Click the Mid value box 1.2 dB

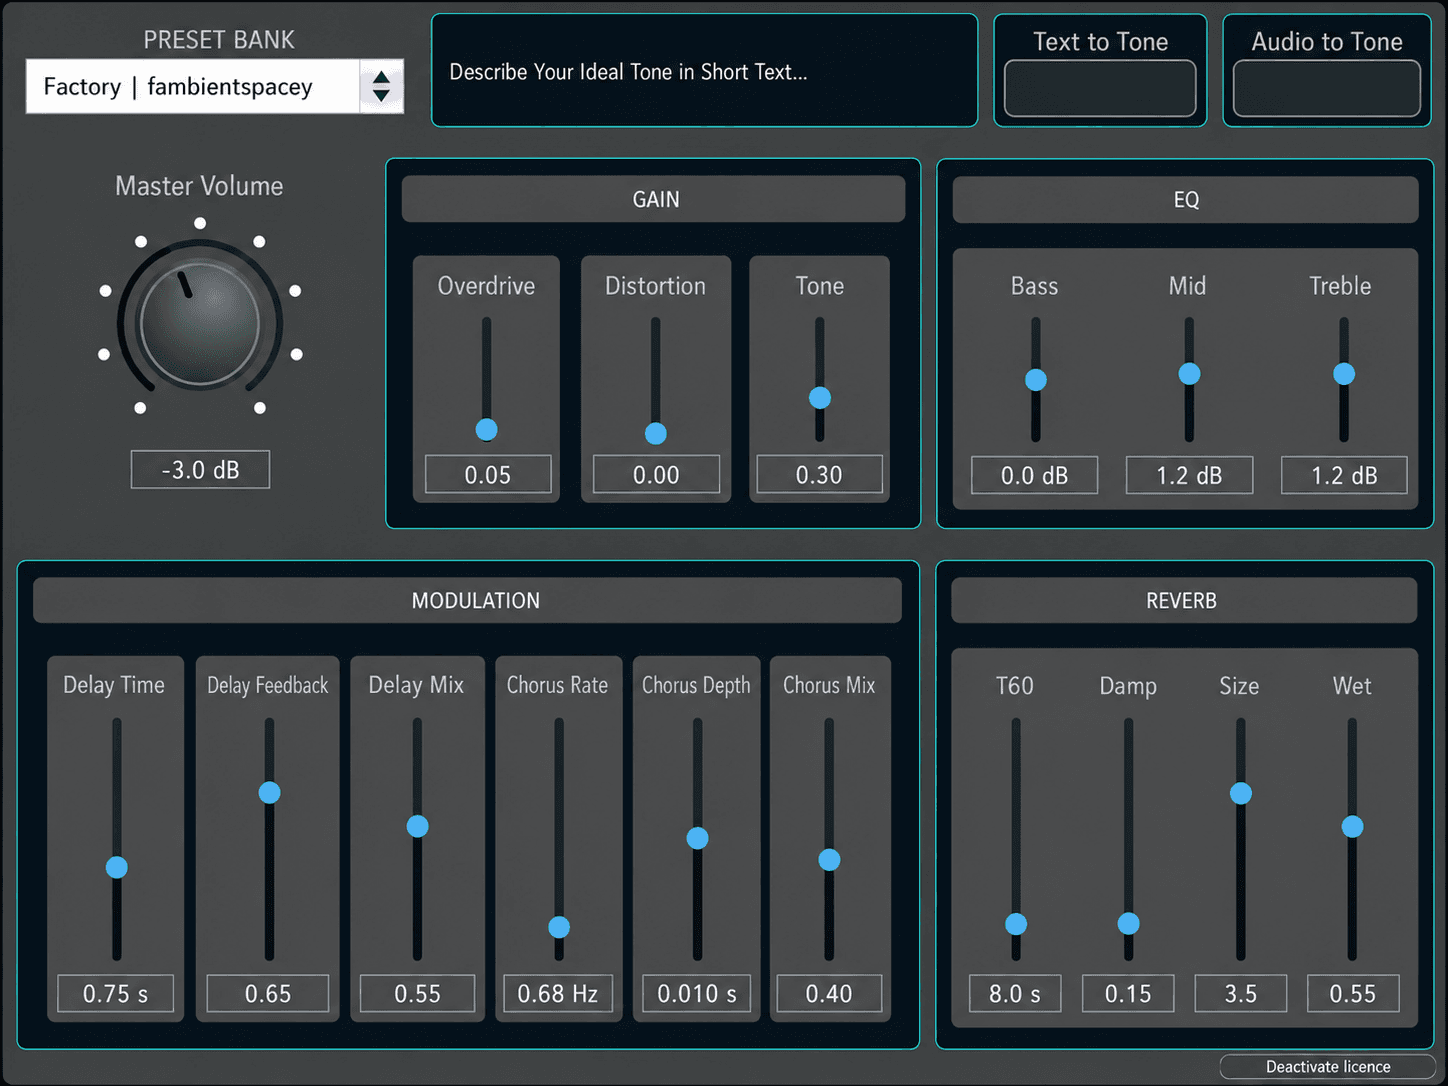[x=1189, y=476]
